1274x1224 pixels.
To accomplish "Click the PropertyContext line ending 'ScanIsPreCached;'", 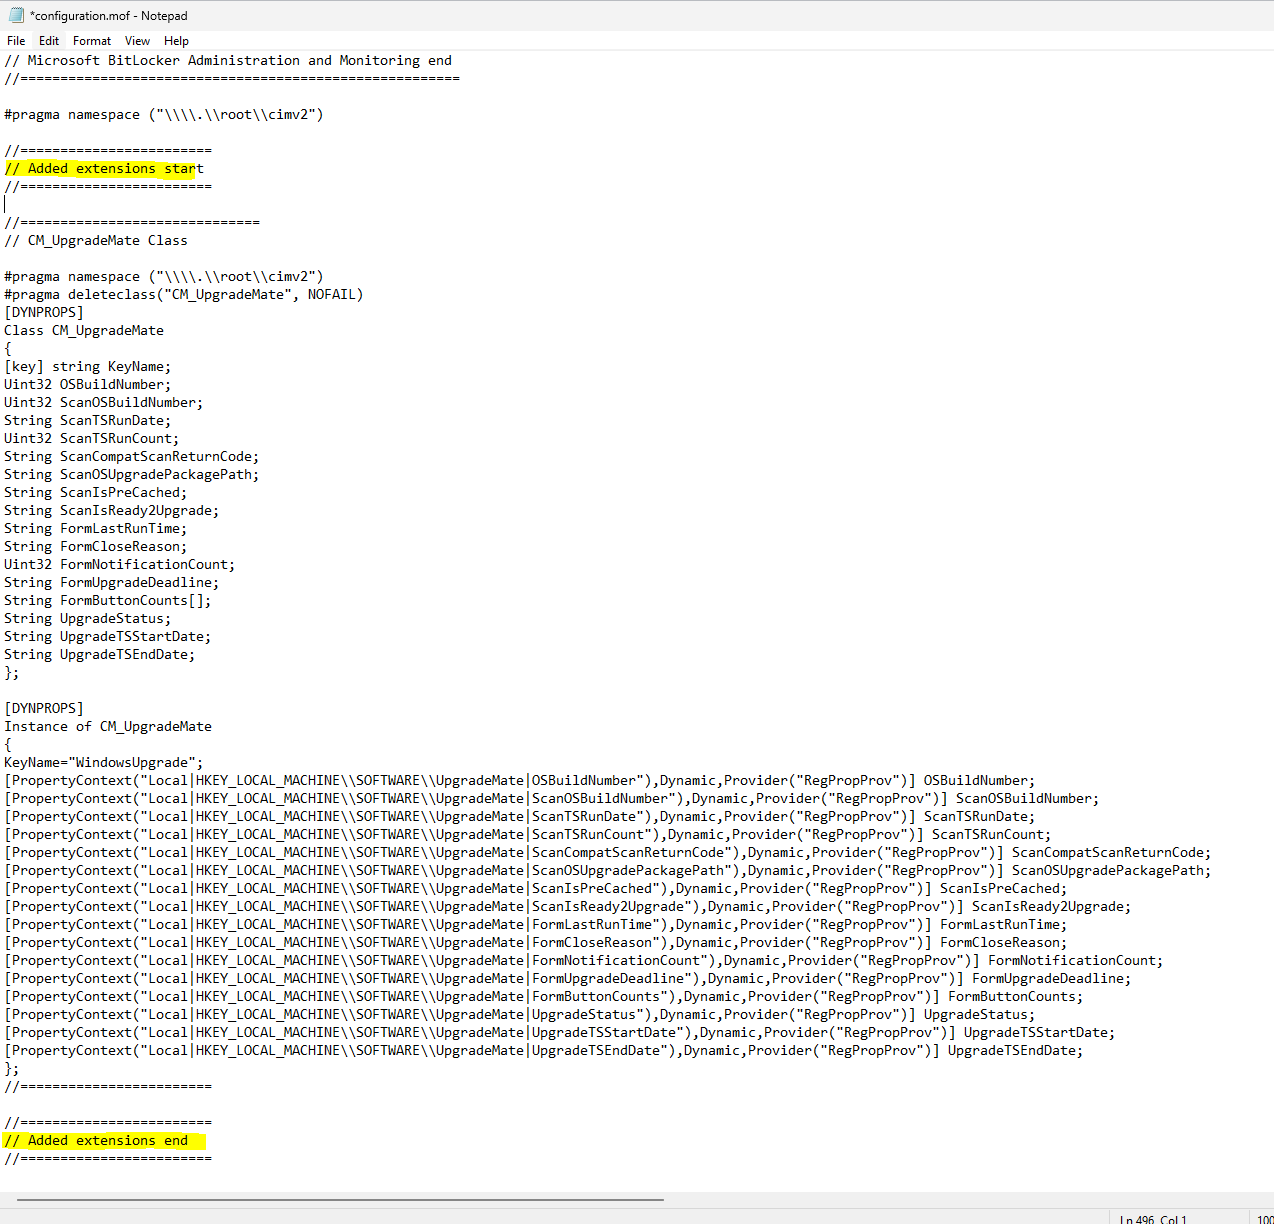I will [x=536, y=889].
